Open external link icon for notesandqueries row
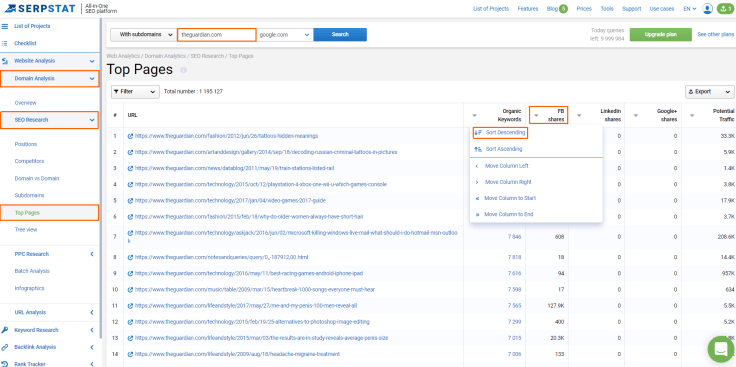Viewport: 736px width, 367px height. [130, 257]
